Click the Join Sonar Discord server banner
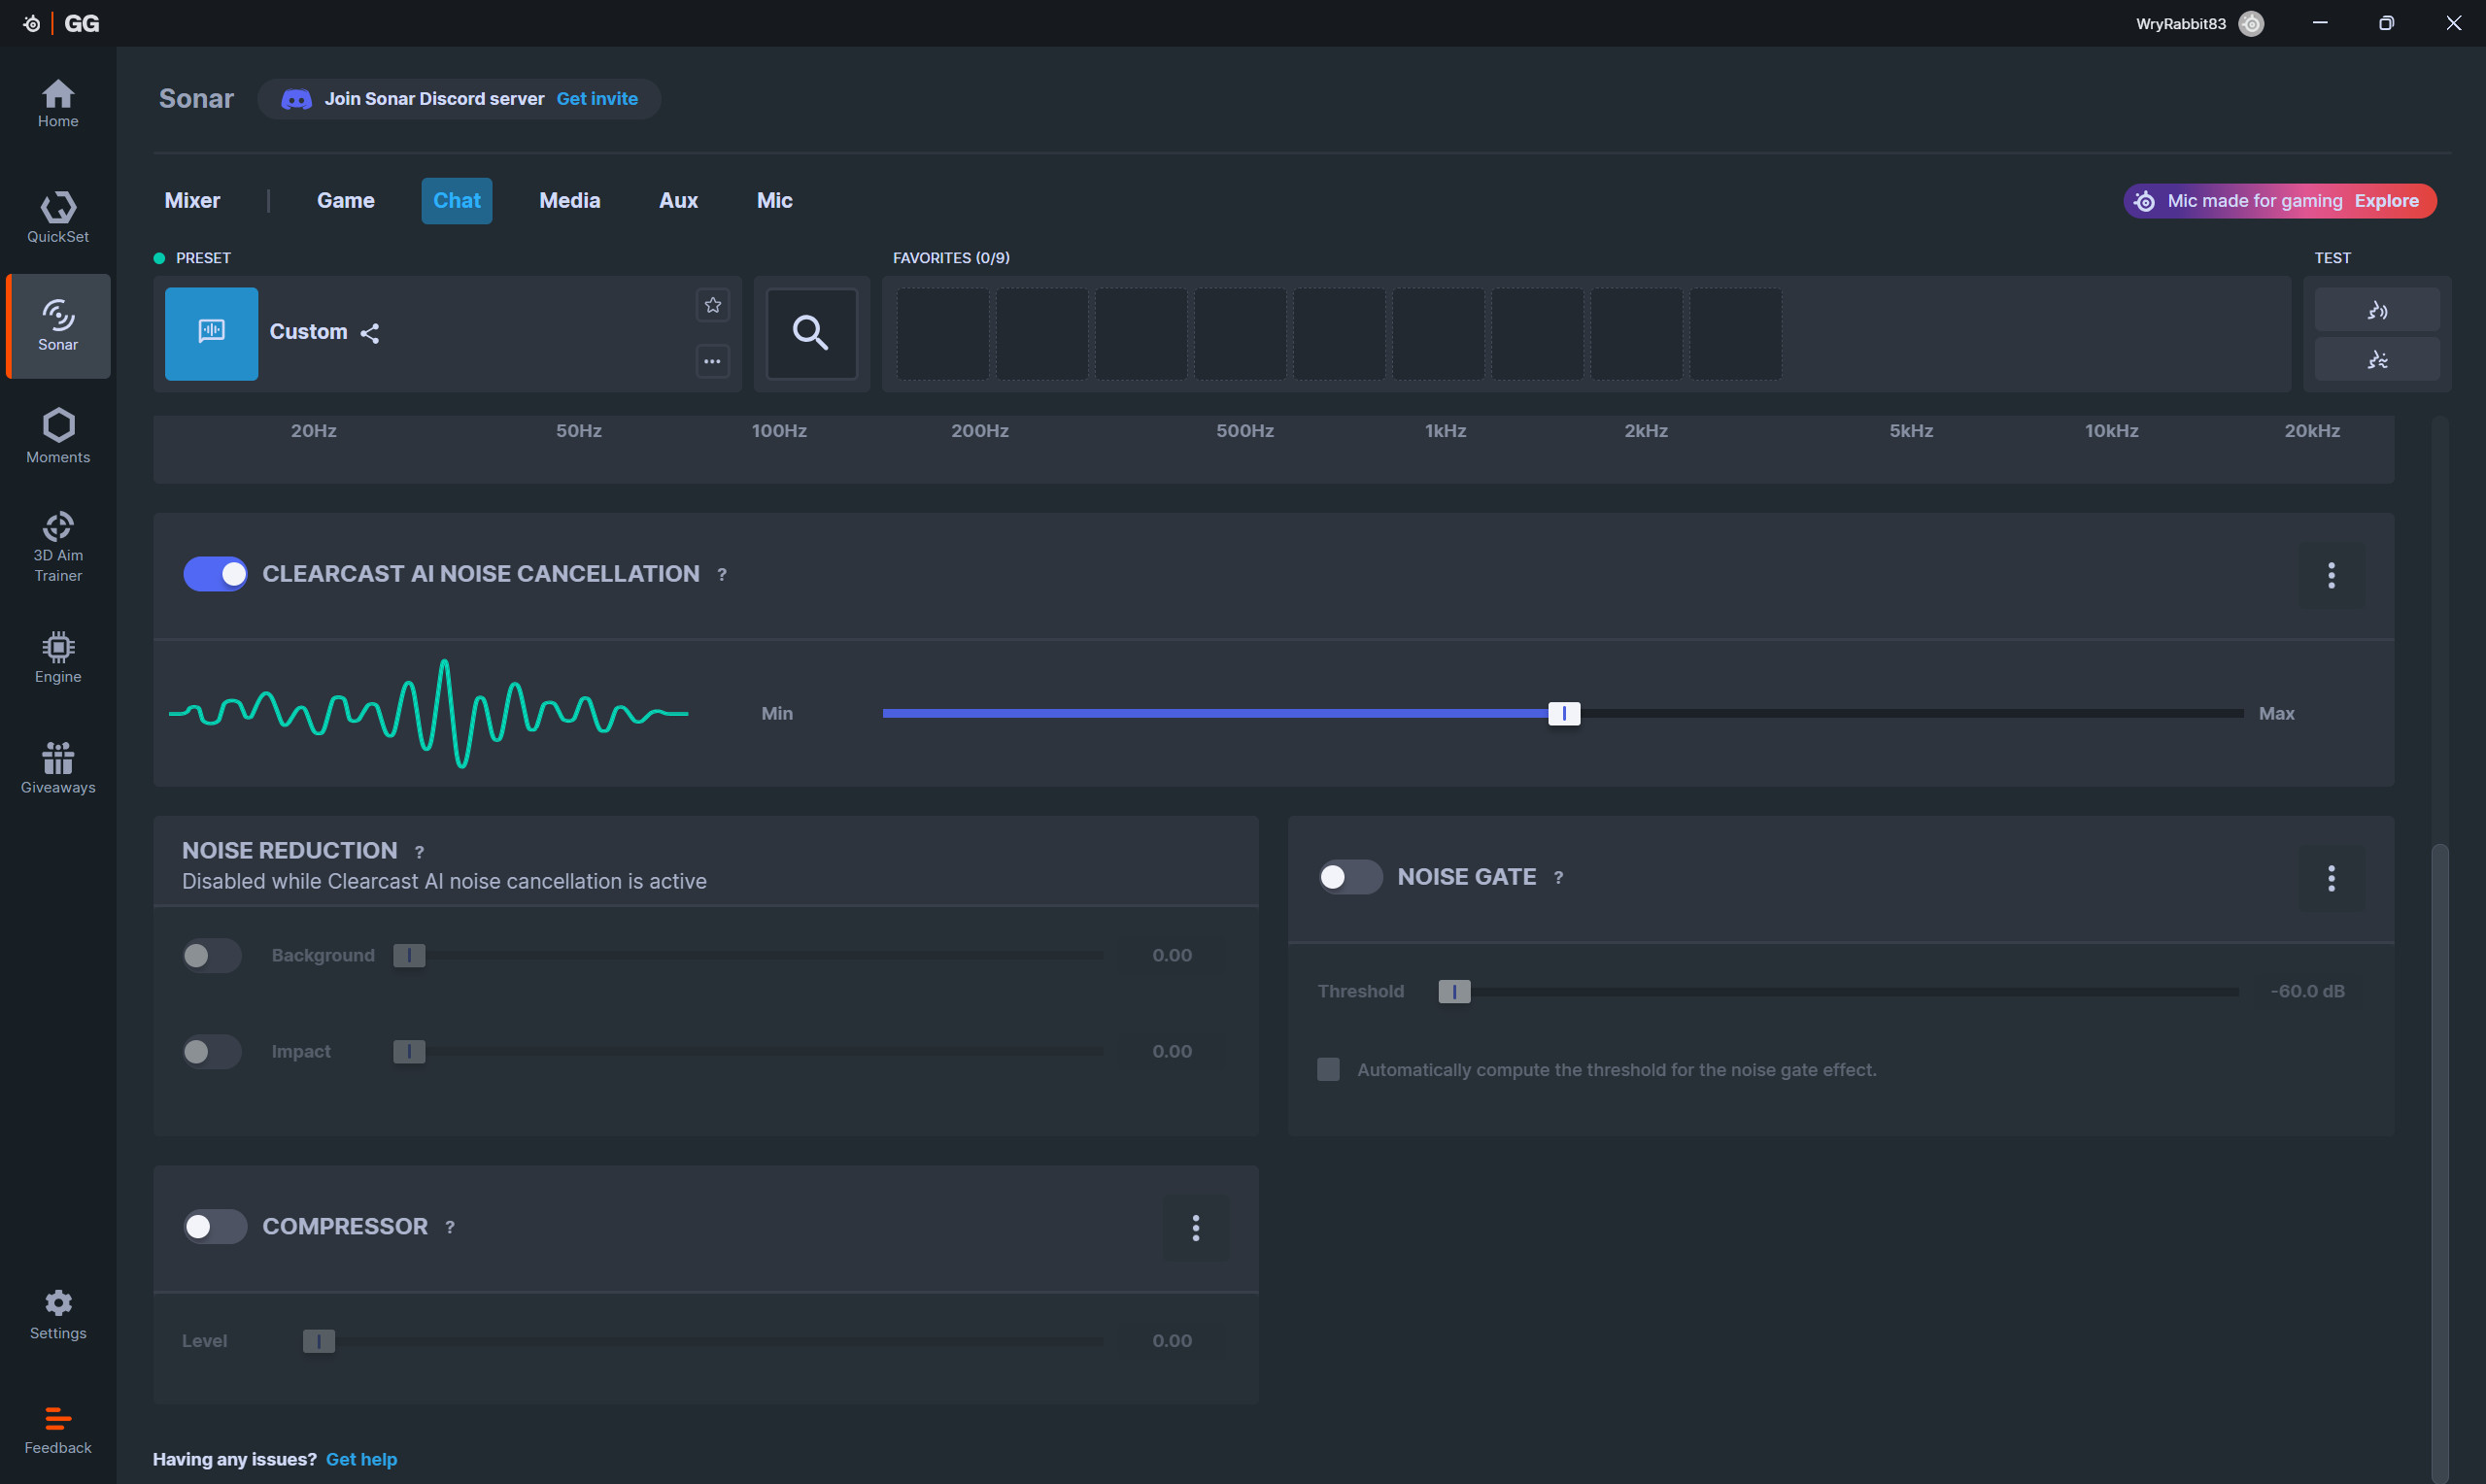This screenshot has height=1484, width=2486. (459, 99)
